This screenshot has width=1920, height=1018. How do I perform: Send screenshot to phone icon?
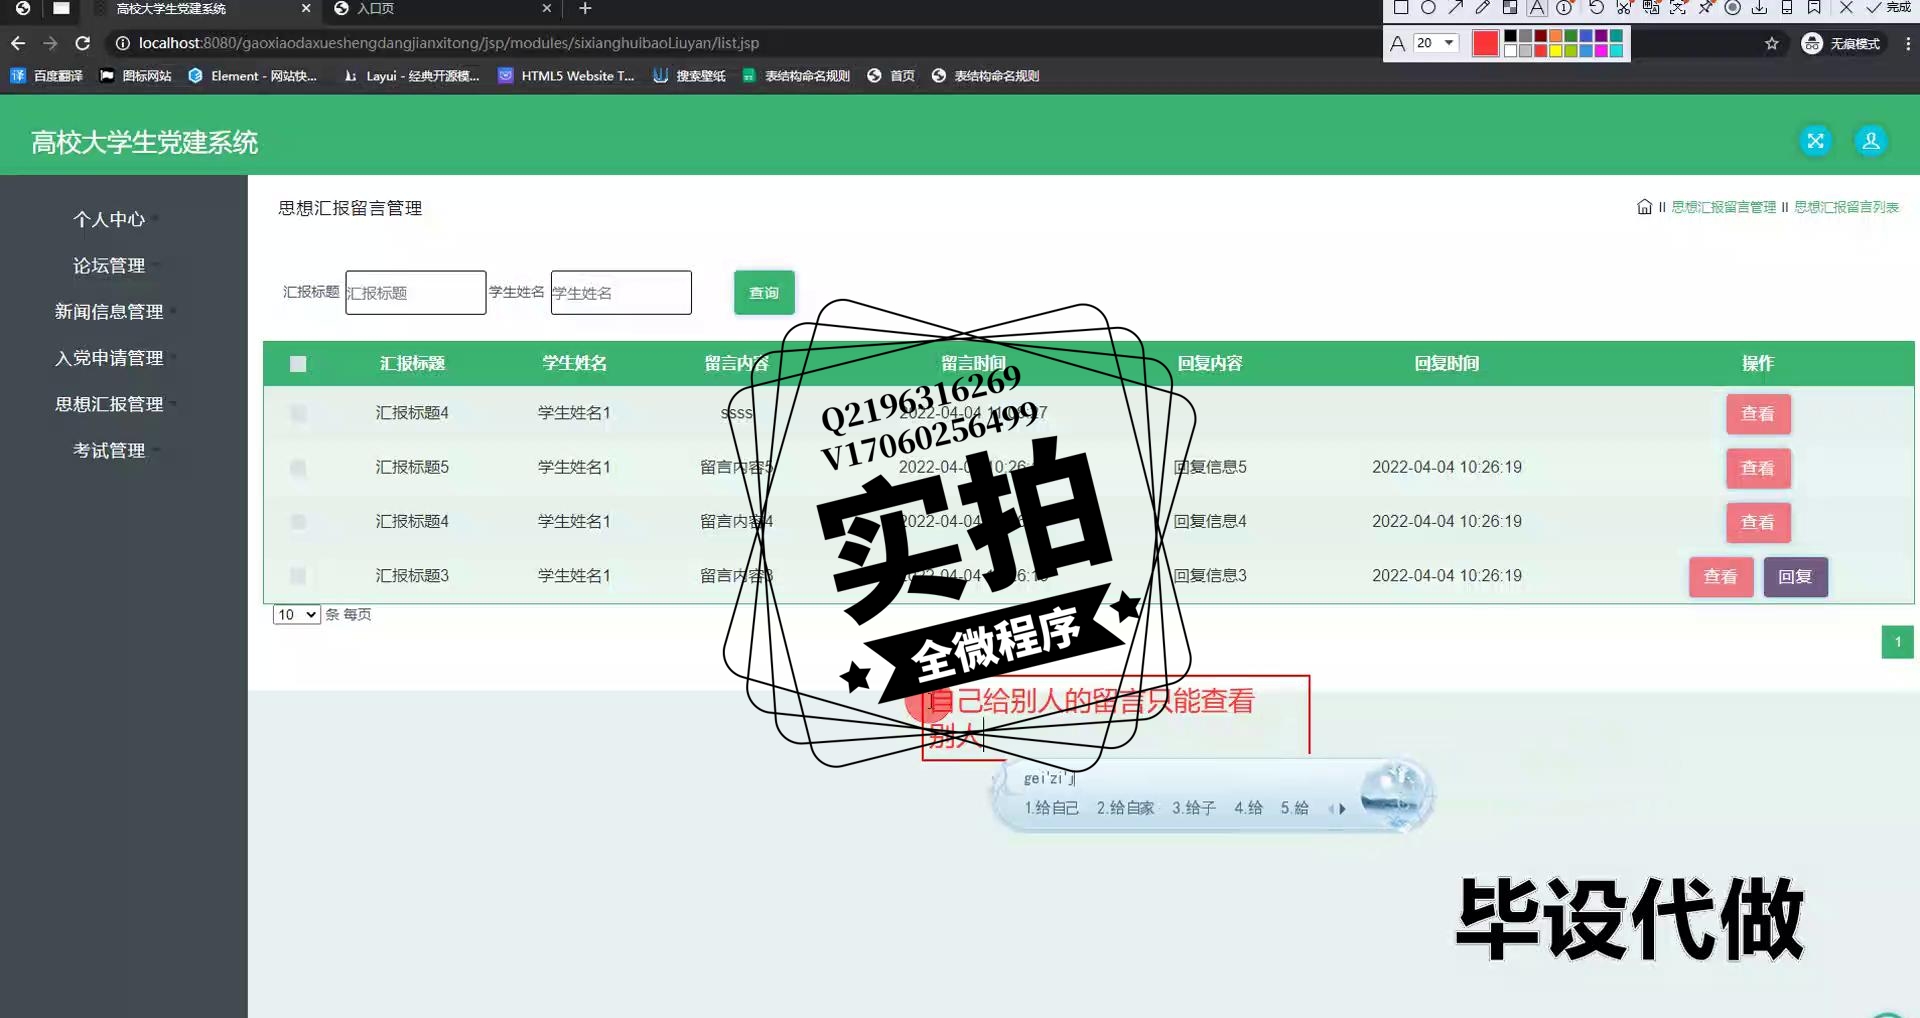click(1787, 8)
